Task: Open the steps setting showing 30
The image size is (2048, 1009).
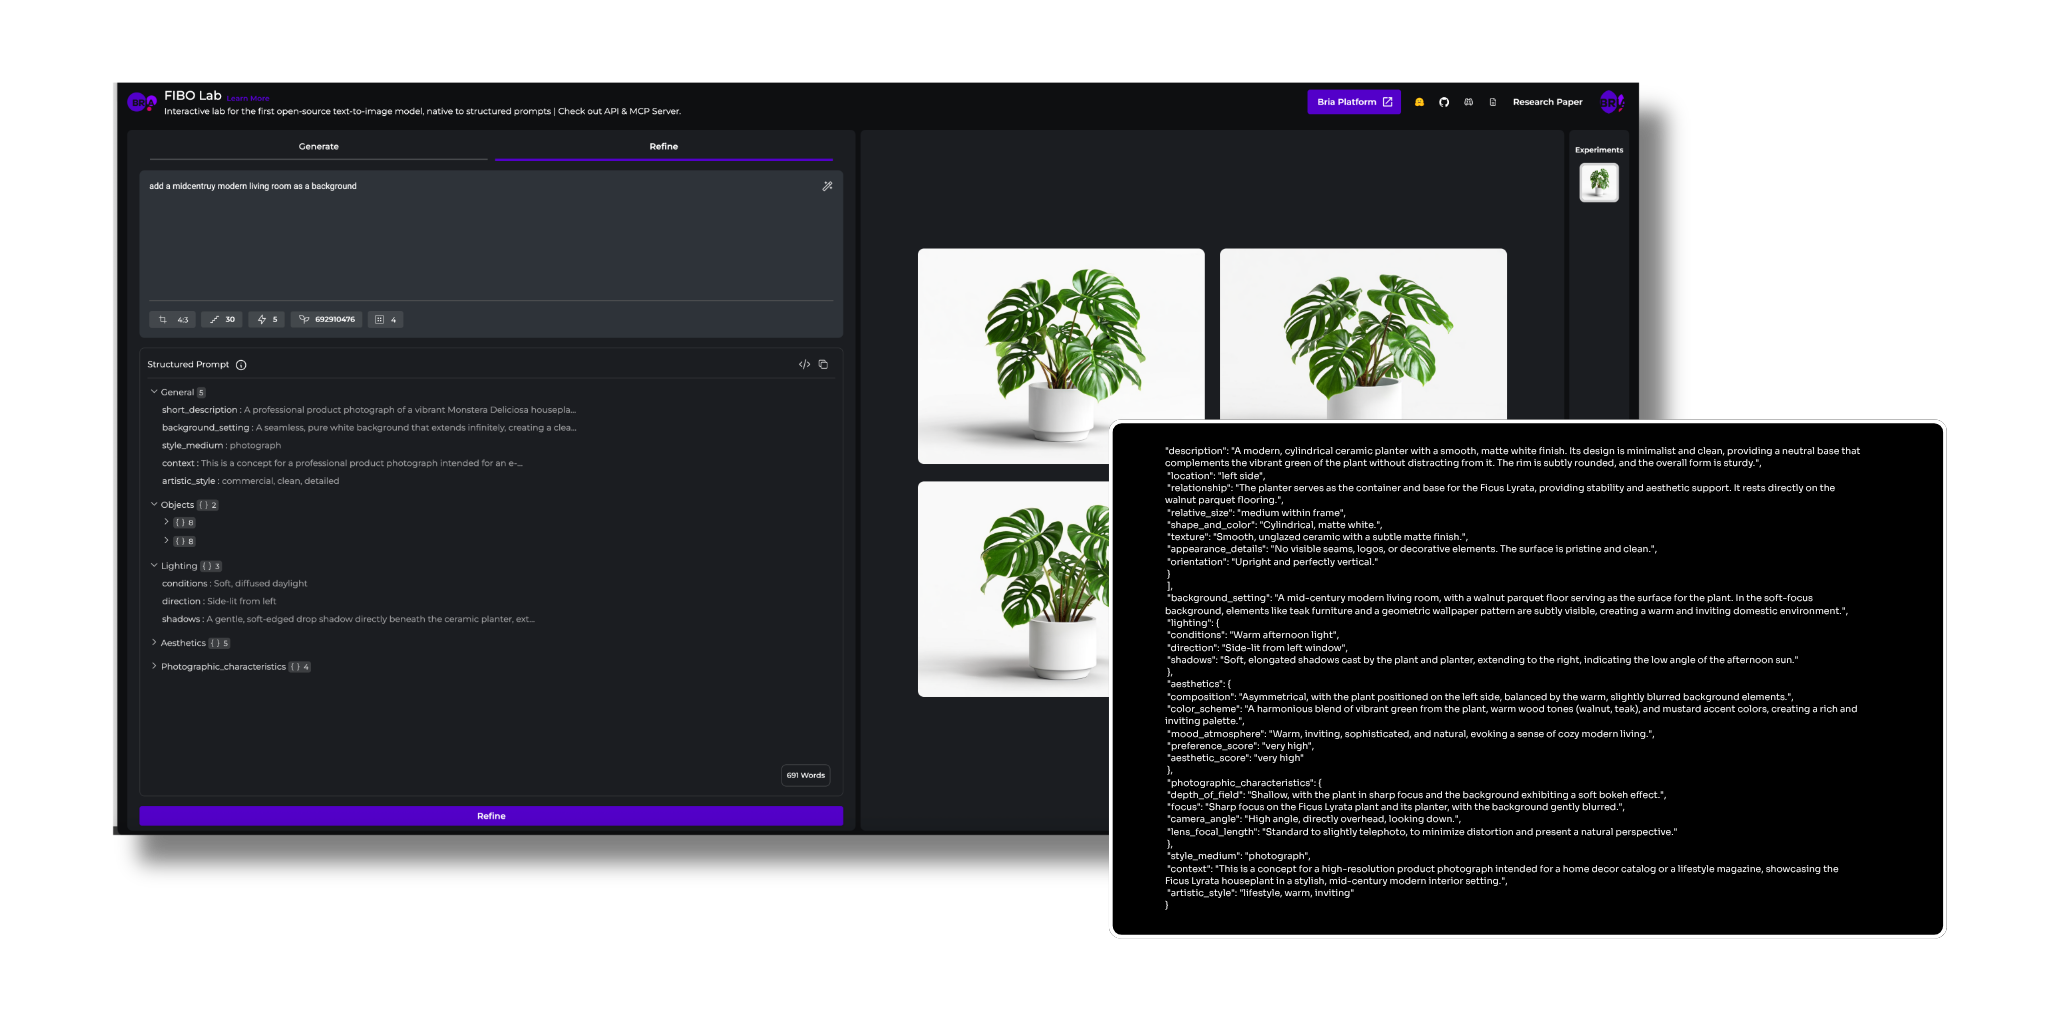Action: click(222, 320)
